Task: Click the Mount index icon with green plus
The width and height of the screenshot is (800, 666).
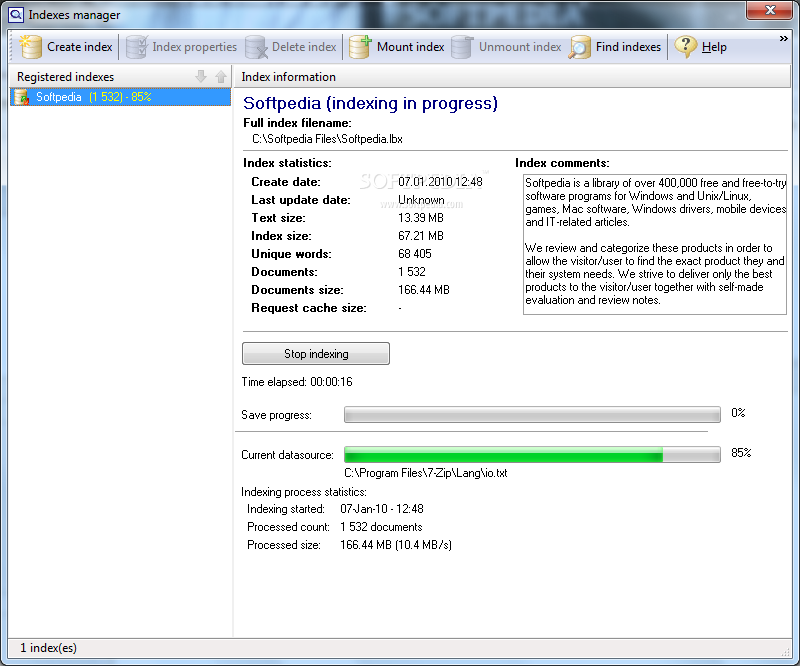Action: (360, 47)
